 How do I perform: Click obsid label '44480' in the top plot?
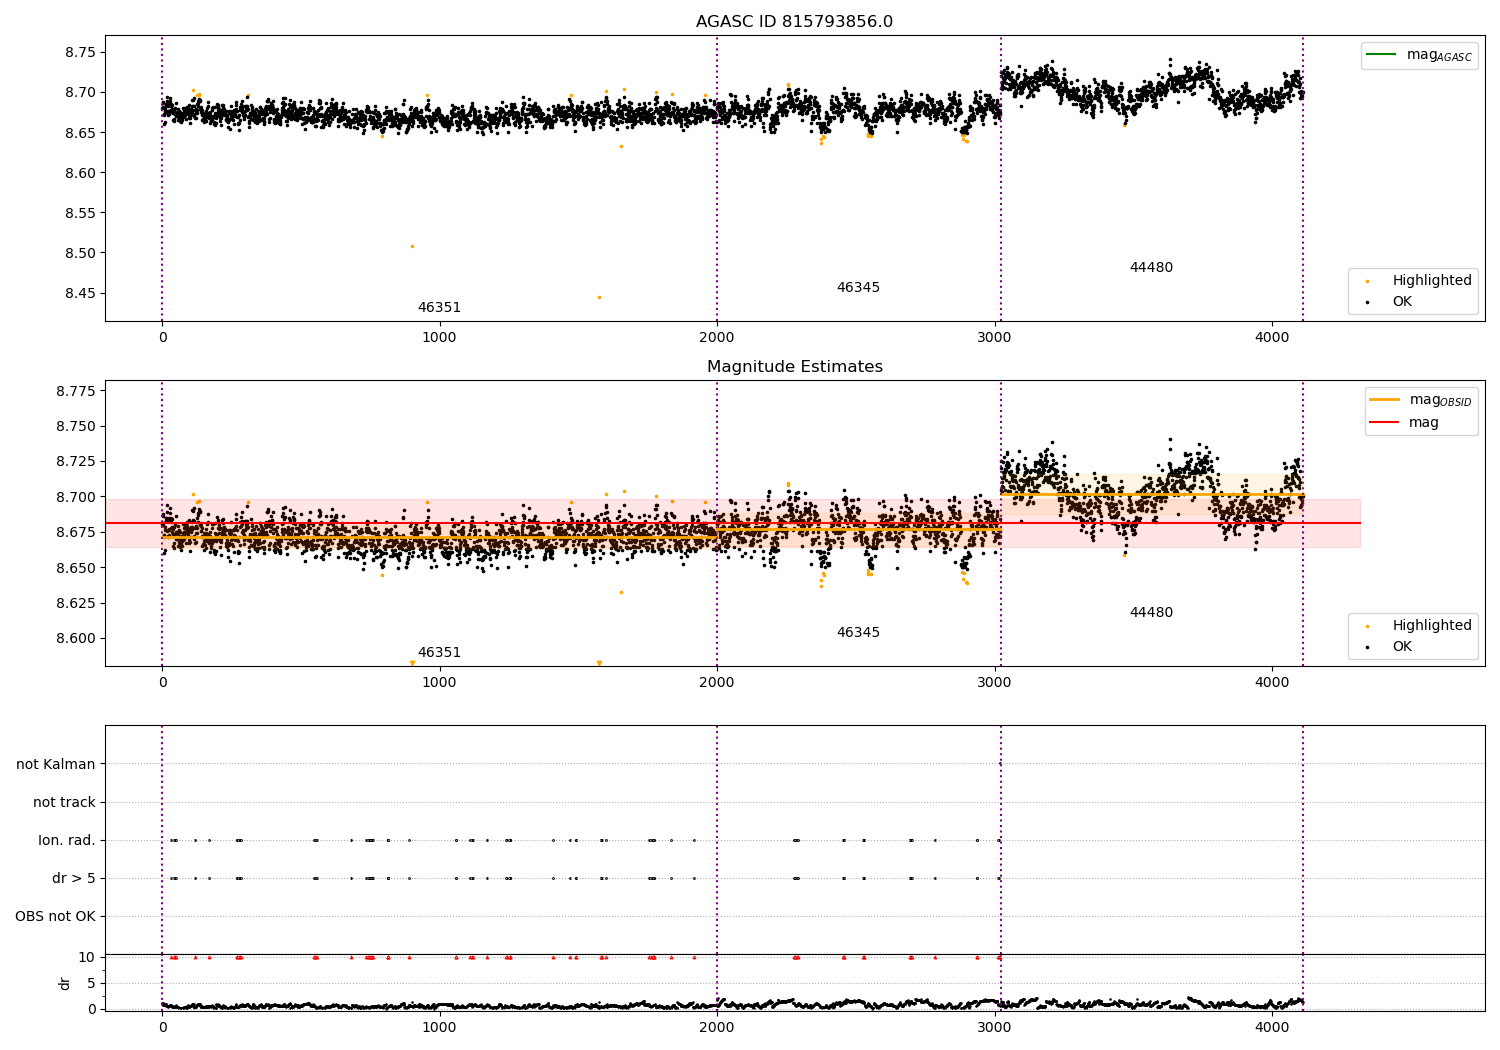[1151, 268]
